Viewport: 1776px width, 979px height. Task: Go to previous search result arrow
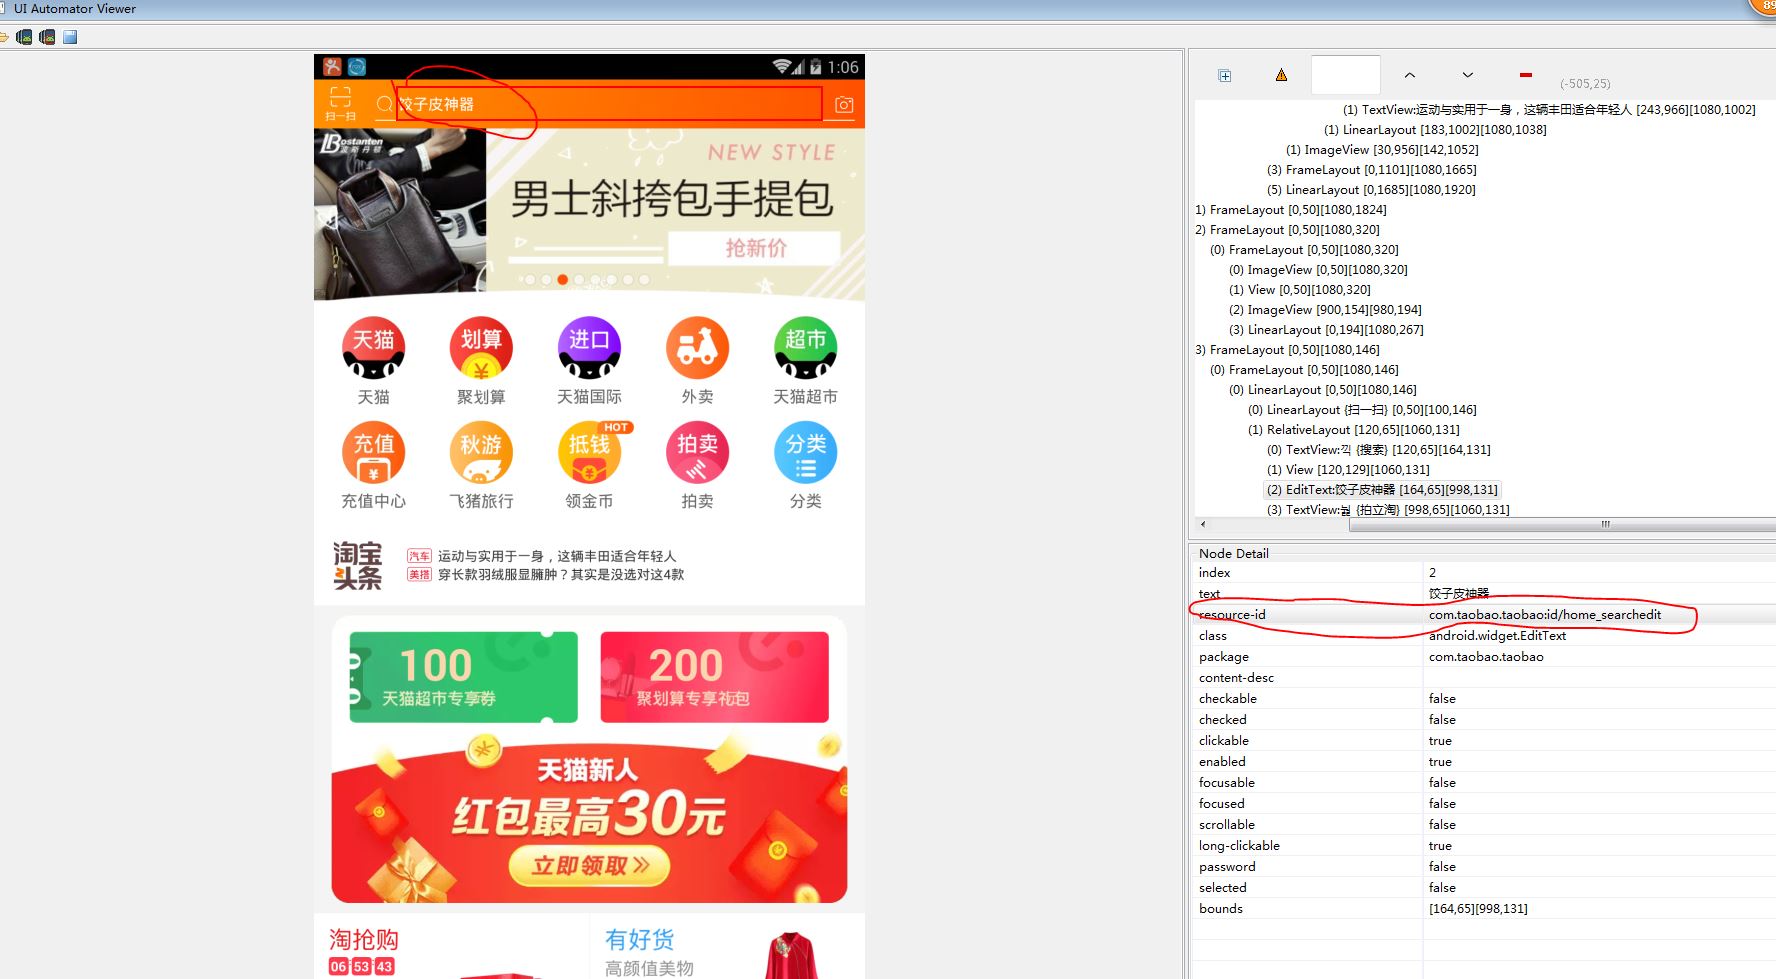click(x=1410, y=75)
